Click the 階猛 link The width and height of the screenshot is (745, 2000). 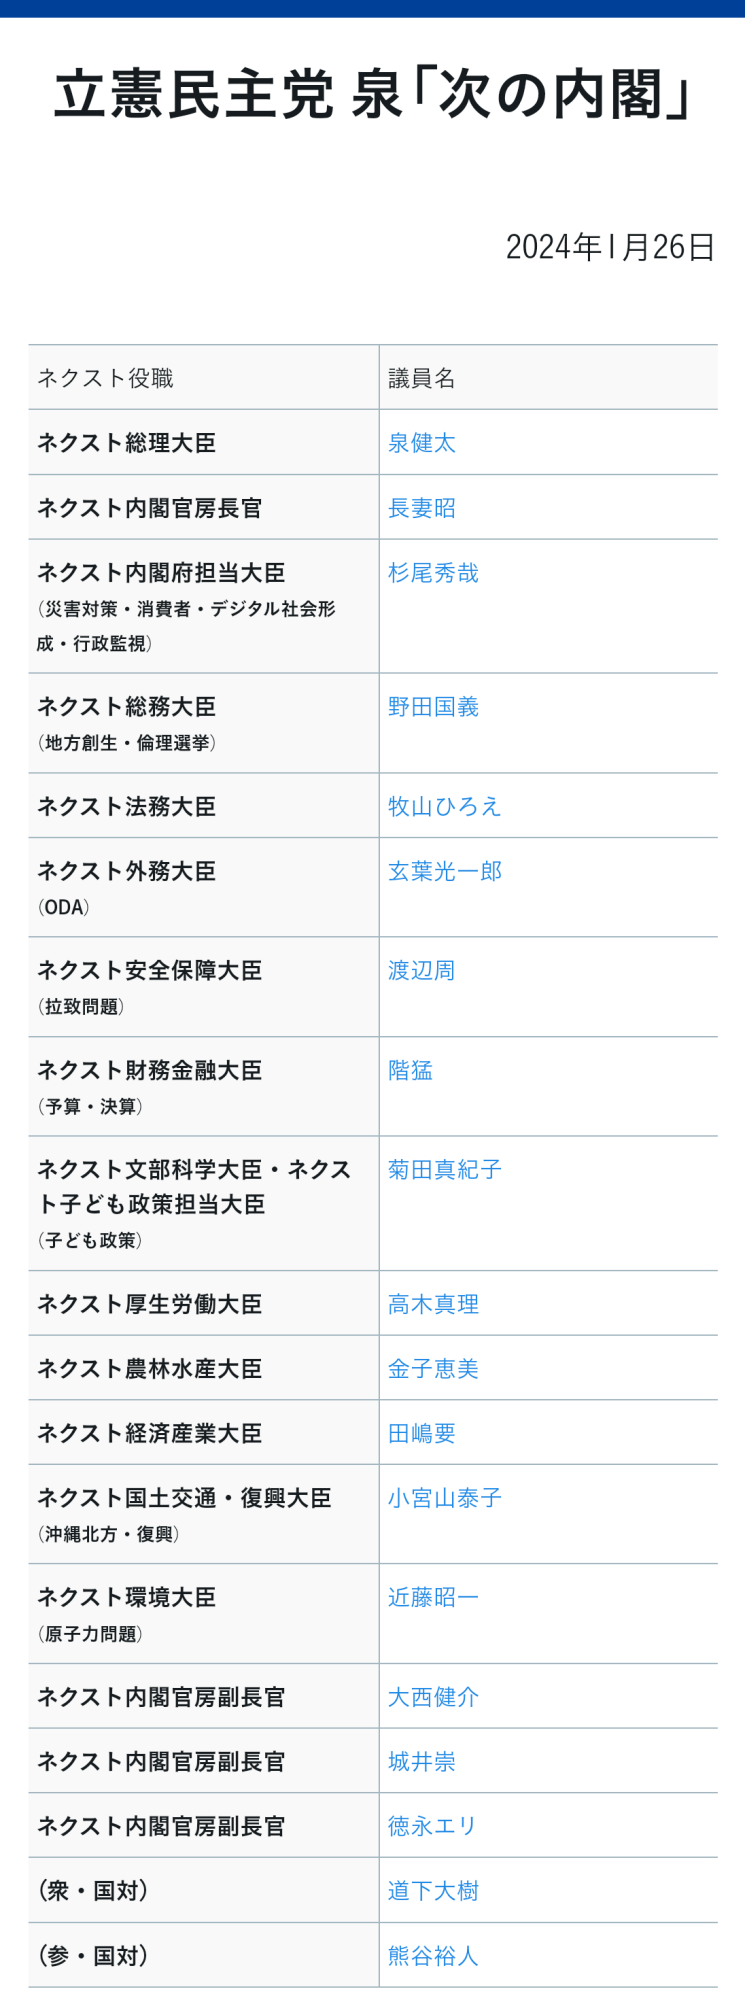(x=410, y=1071)
